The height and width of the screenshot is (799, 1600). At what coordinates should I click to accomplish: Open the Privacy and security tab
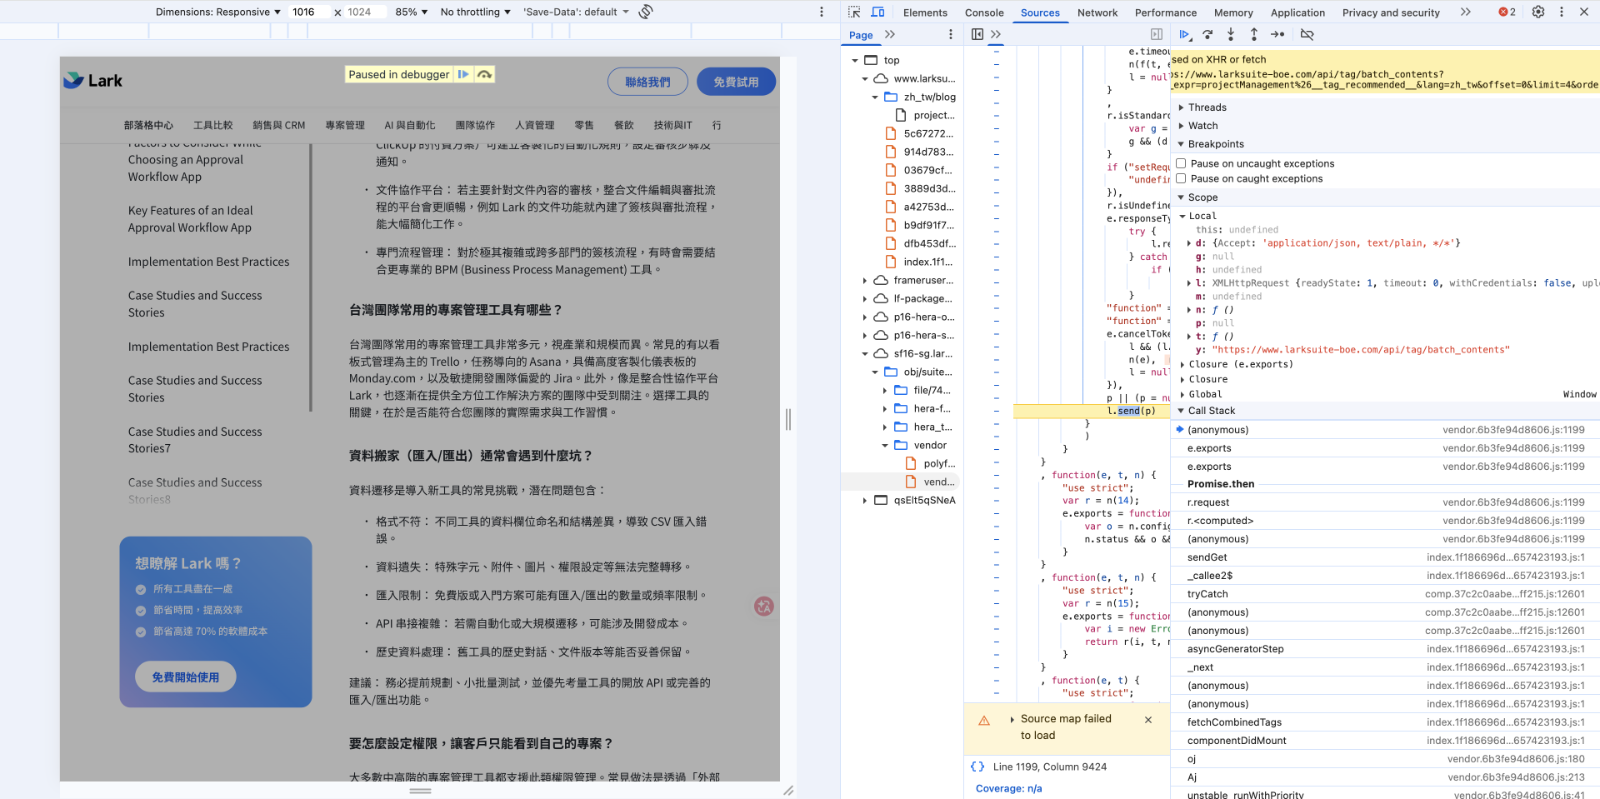coord(1390,13)
